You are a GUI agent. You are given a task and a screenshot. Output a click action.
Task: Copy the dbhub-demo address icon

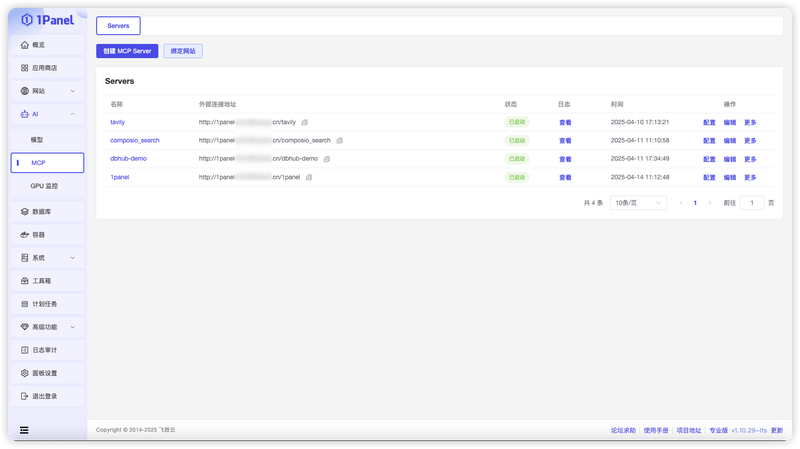[327, 159]
